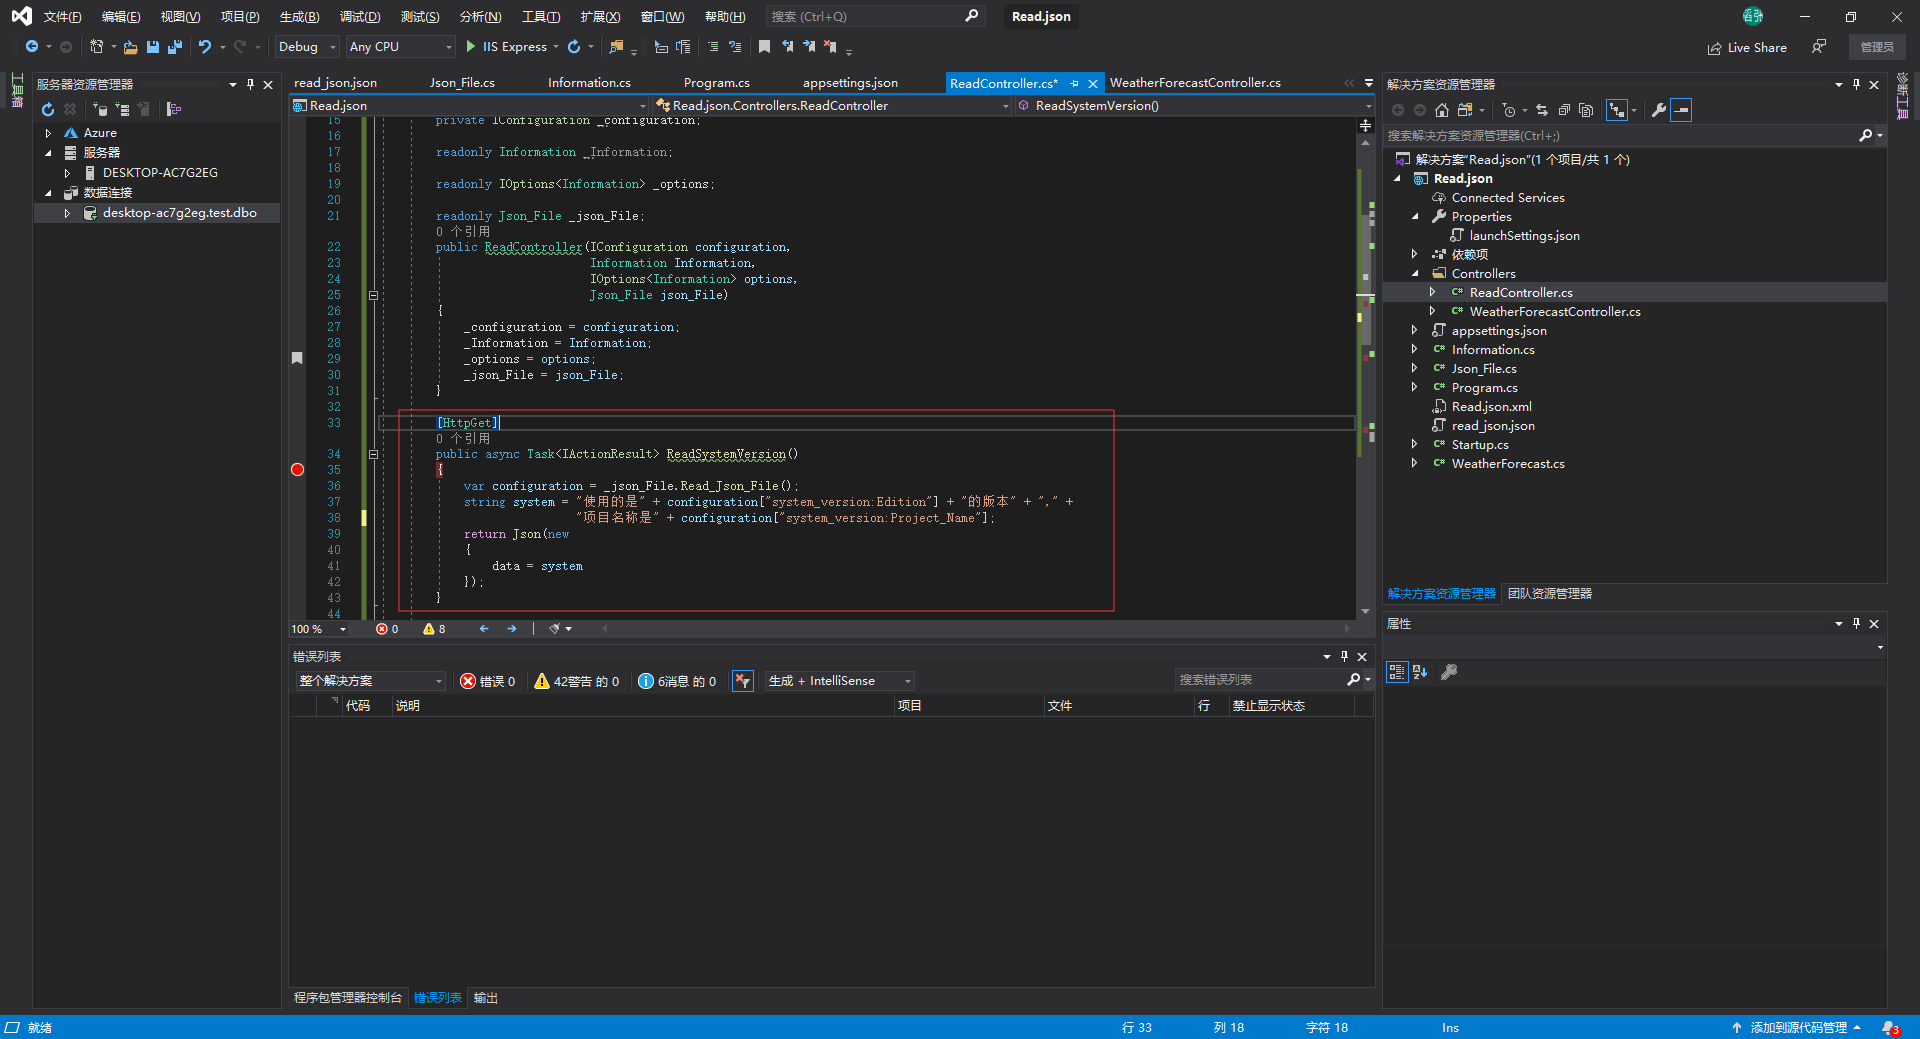This screenshot has width=1920, height=1039.
Task: Click 添加到源代码管理 in status bar
Action: coord(1797,1028)
